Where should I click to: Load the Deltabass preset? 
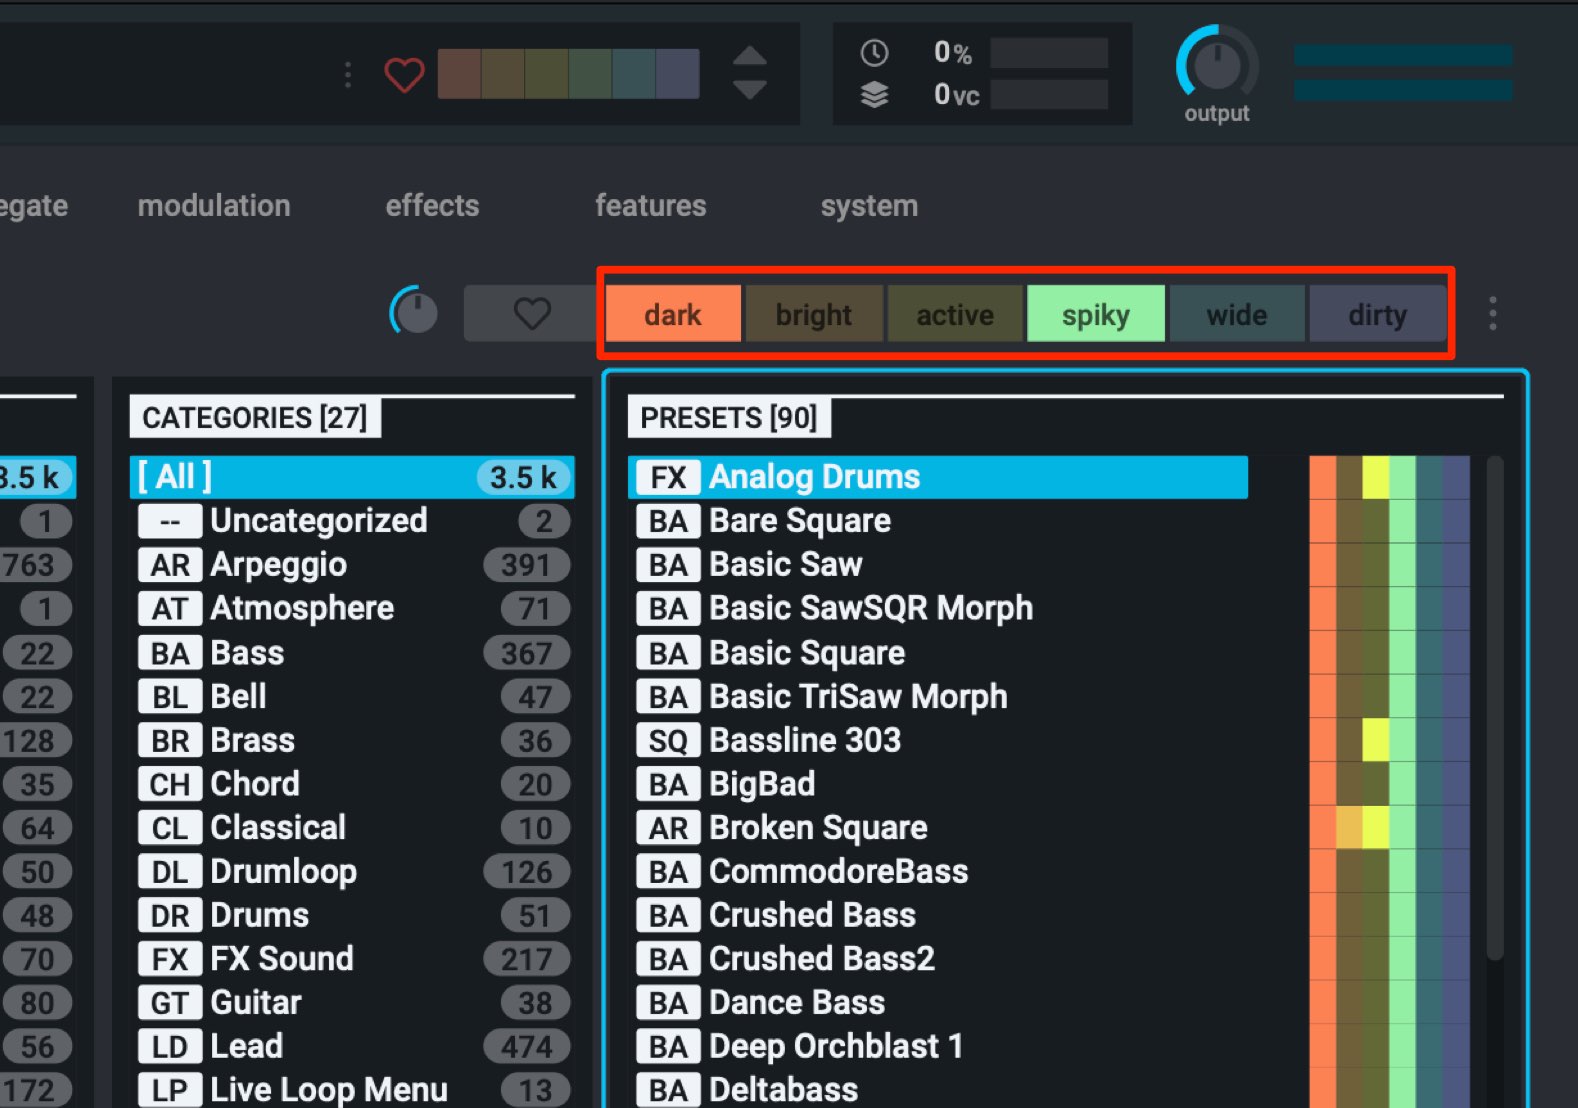click(x=938, y=1090)
